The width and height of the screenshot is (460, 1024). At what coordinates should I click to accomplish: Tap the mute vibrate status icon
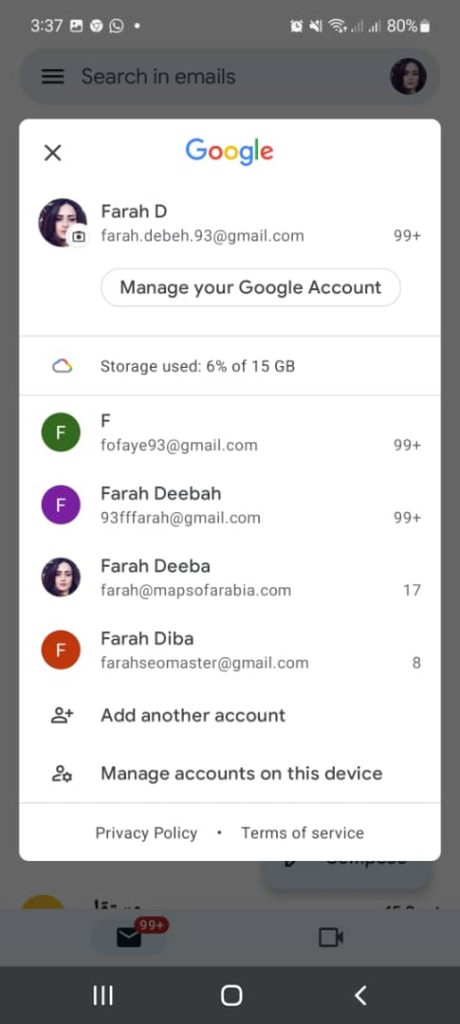(316, 26)
